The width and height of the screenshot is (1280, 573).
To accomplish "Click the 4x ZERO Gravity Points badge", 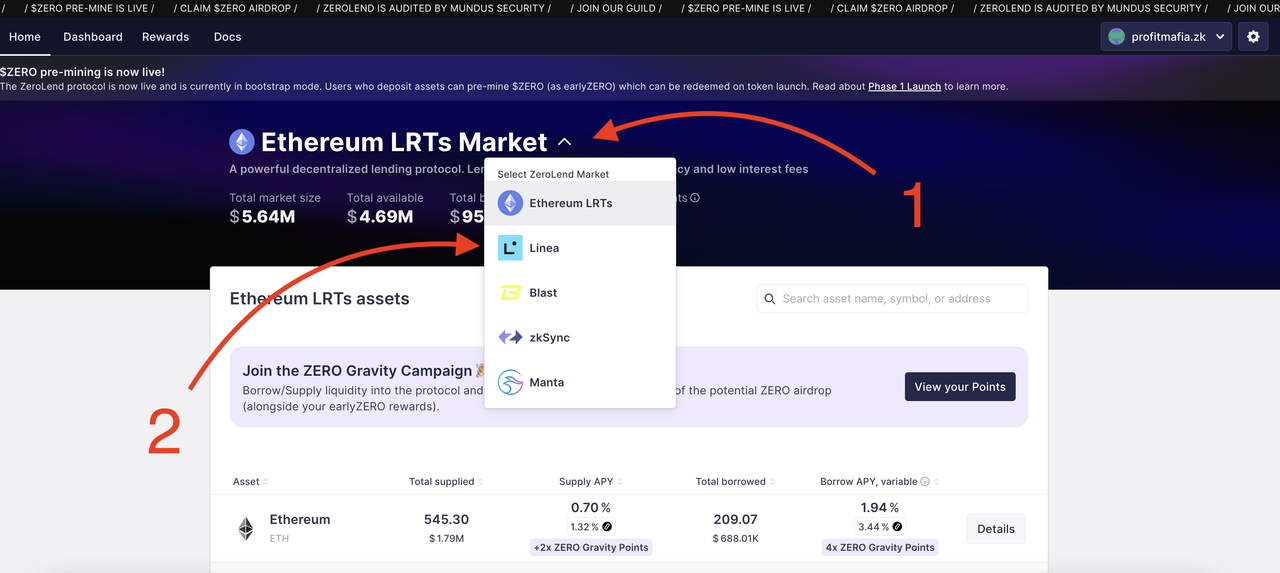I will click(x=880, y=547).
